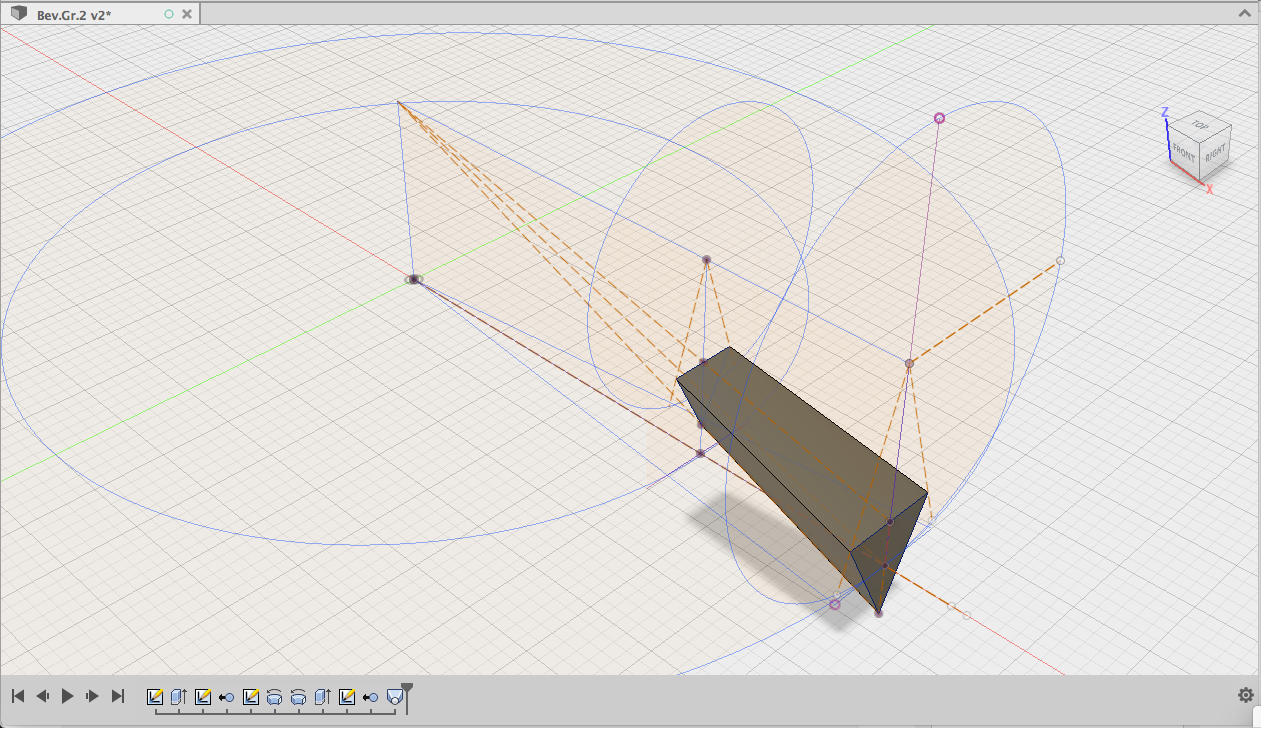Select the first extrude feature in the timeline

(x=179, y=697)
